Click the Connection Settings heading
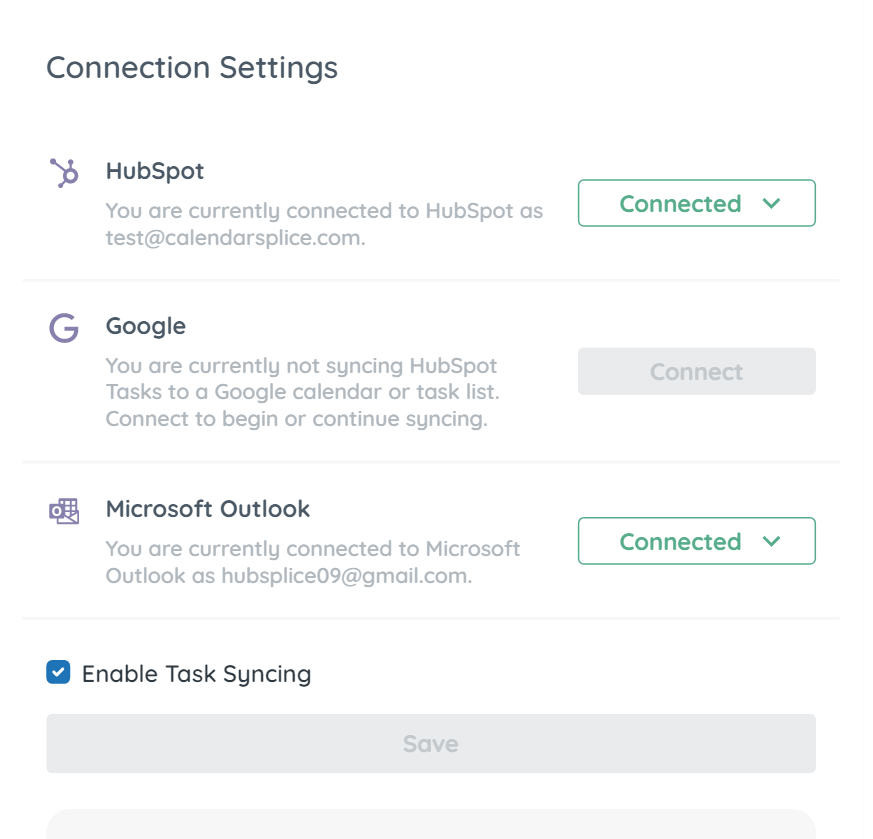 point(192,68)
